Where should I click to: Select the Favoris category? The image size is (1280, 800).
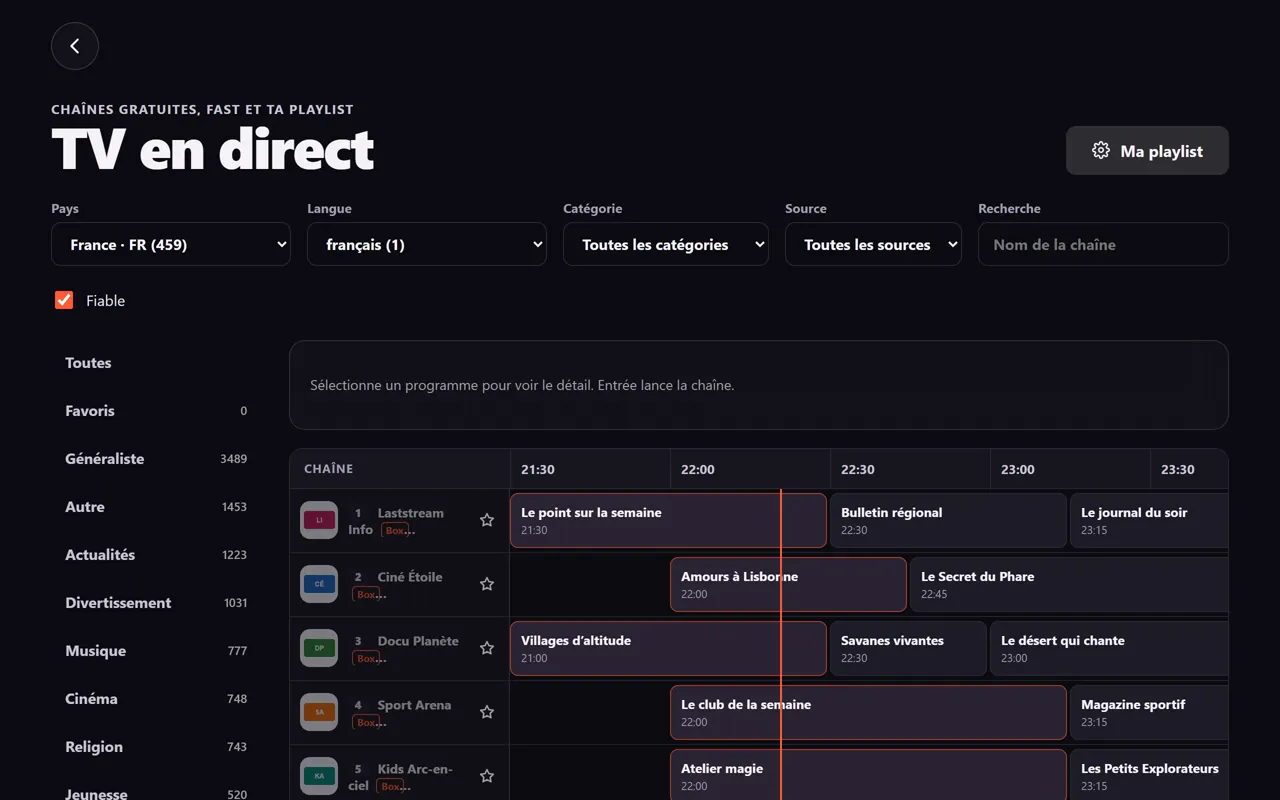(156, 411)
